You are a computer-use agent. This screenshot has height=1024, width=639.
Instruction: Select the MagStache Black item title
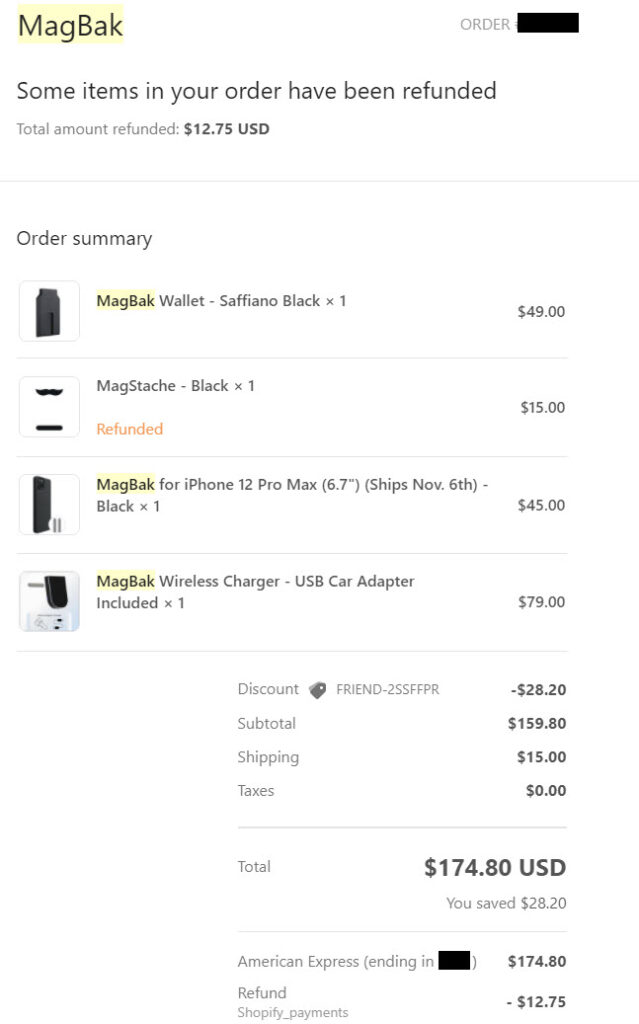click(x=175, y=385)
